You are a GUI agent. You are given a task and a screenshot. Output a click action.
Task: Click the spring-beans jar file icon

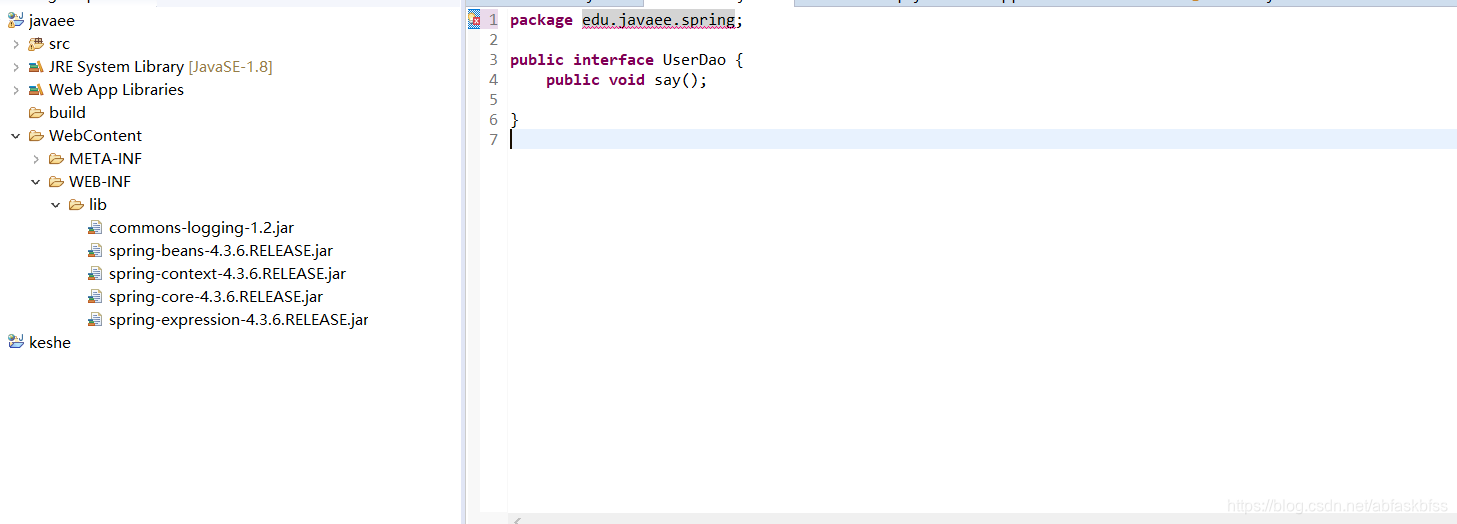coord(95,250)
